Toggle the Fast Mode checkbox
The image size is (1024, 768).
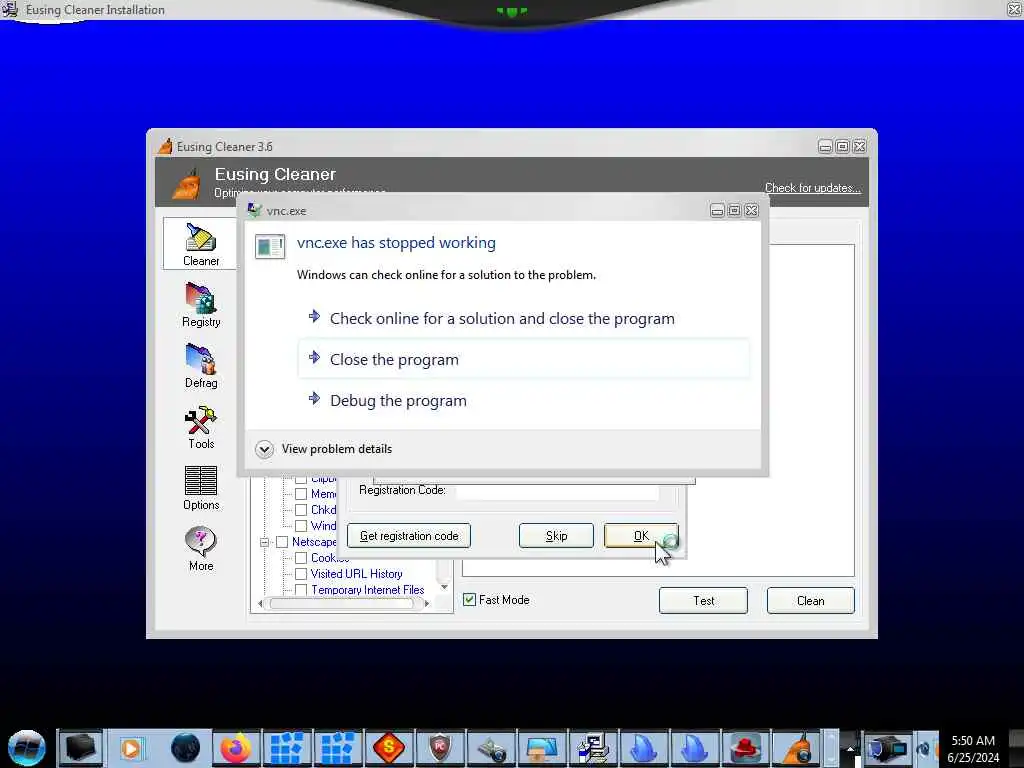(x=470, y=600)
